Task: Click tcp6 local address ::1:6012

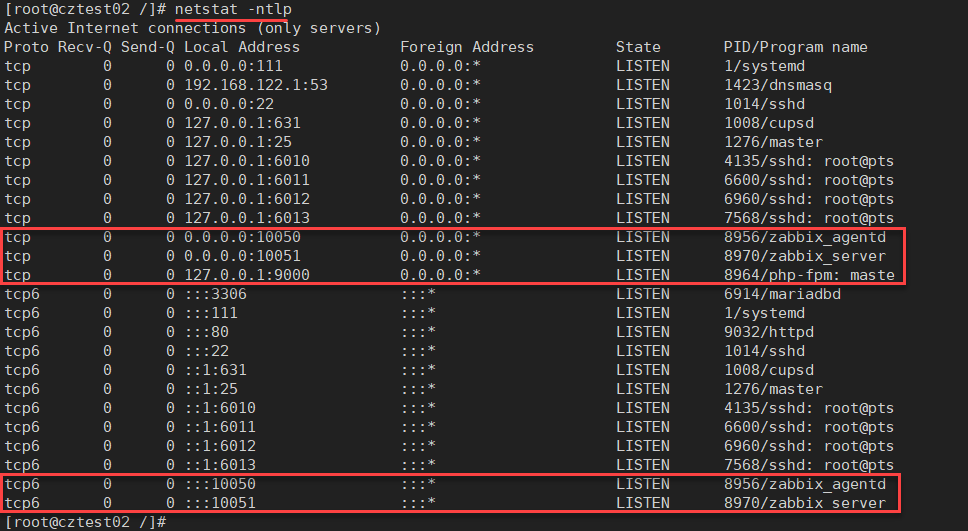Action: (x=220, y=446)
